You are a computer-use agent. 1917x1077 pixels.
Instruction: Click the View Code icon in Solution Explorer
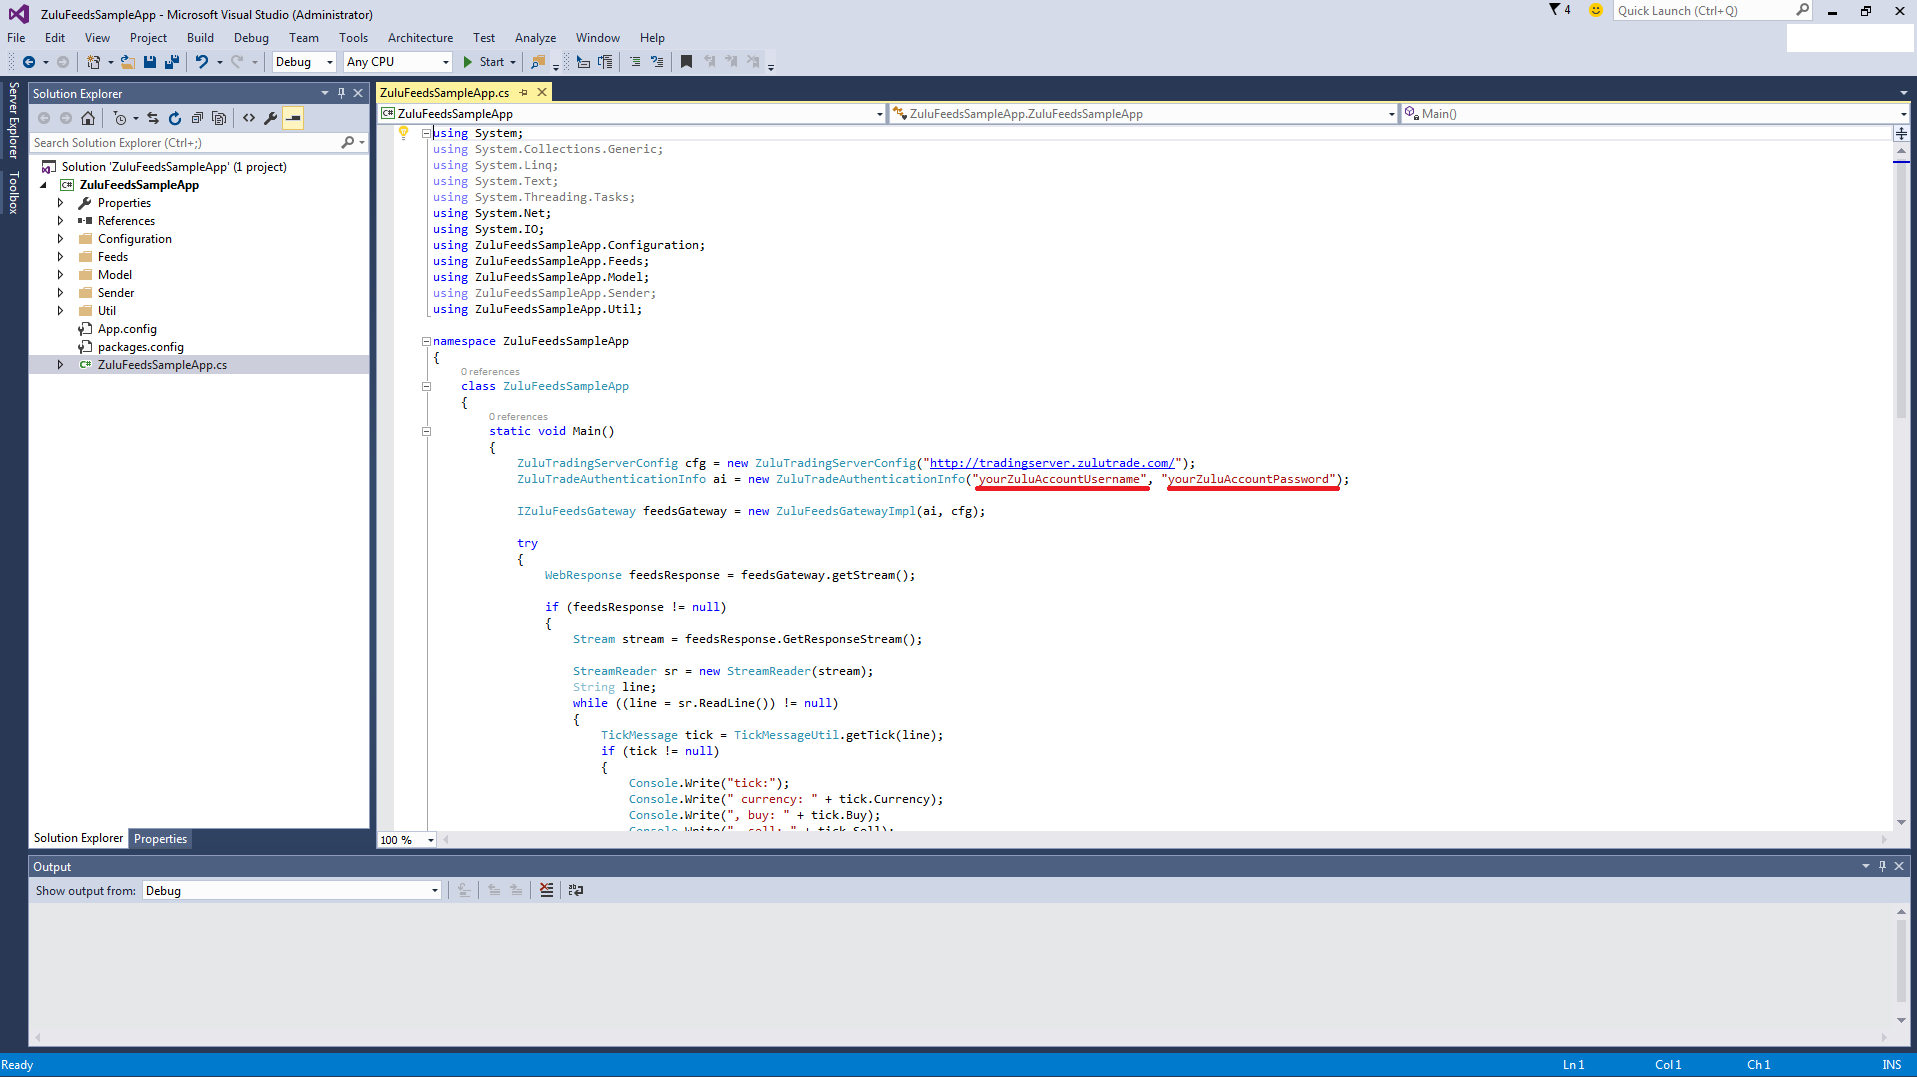click(x=249, y=118)
